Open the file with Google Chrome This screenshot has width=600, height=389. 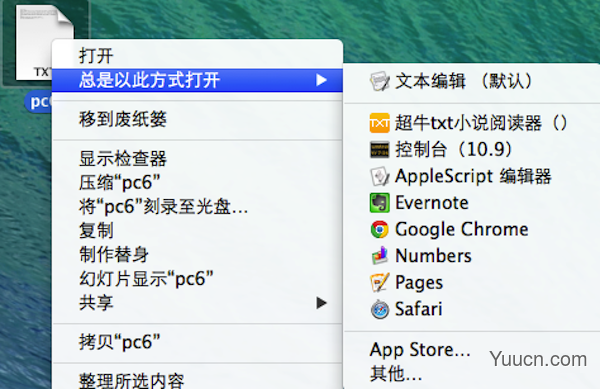471,229
